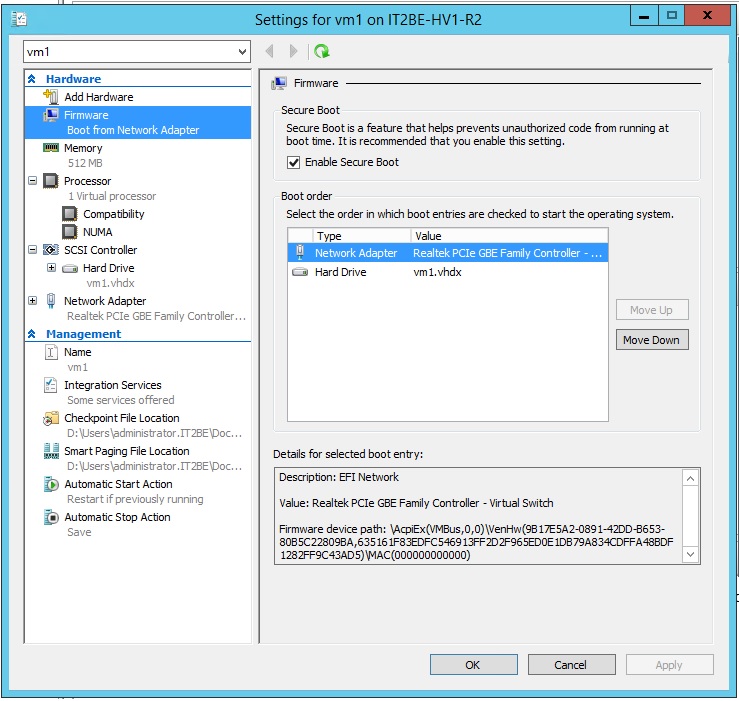Viewport: 739px width, 701px height.
Task: Click the Network Adapter icon in the tree
Action: tap(51, 301)
